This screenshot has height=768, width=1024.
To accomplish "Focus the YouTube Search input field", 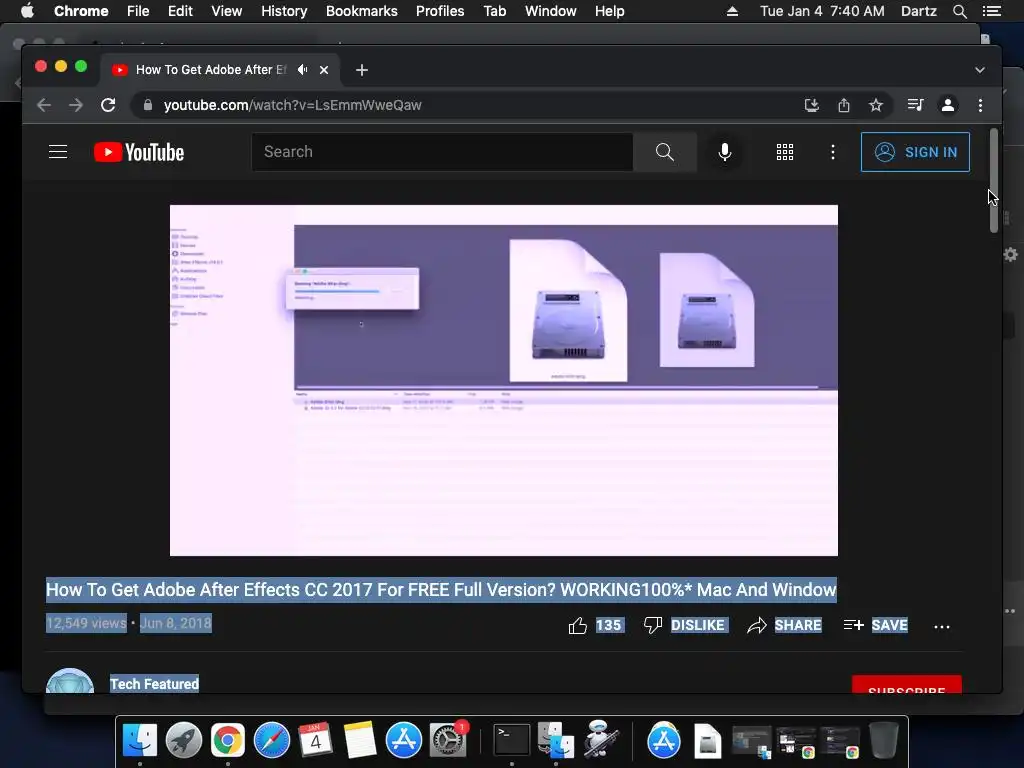I will point(442,152).
